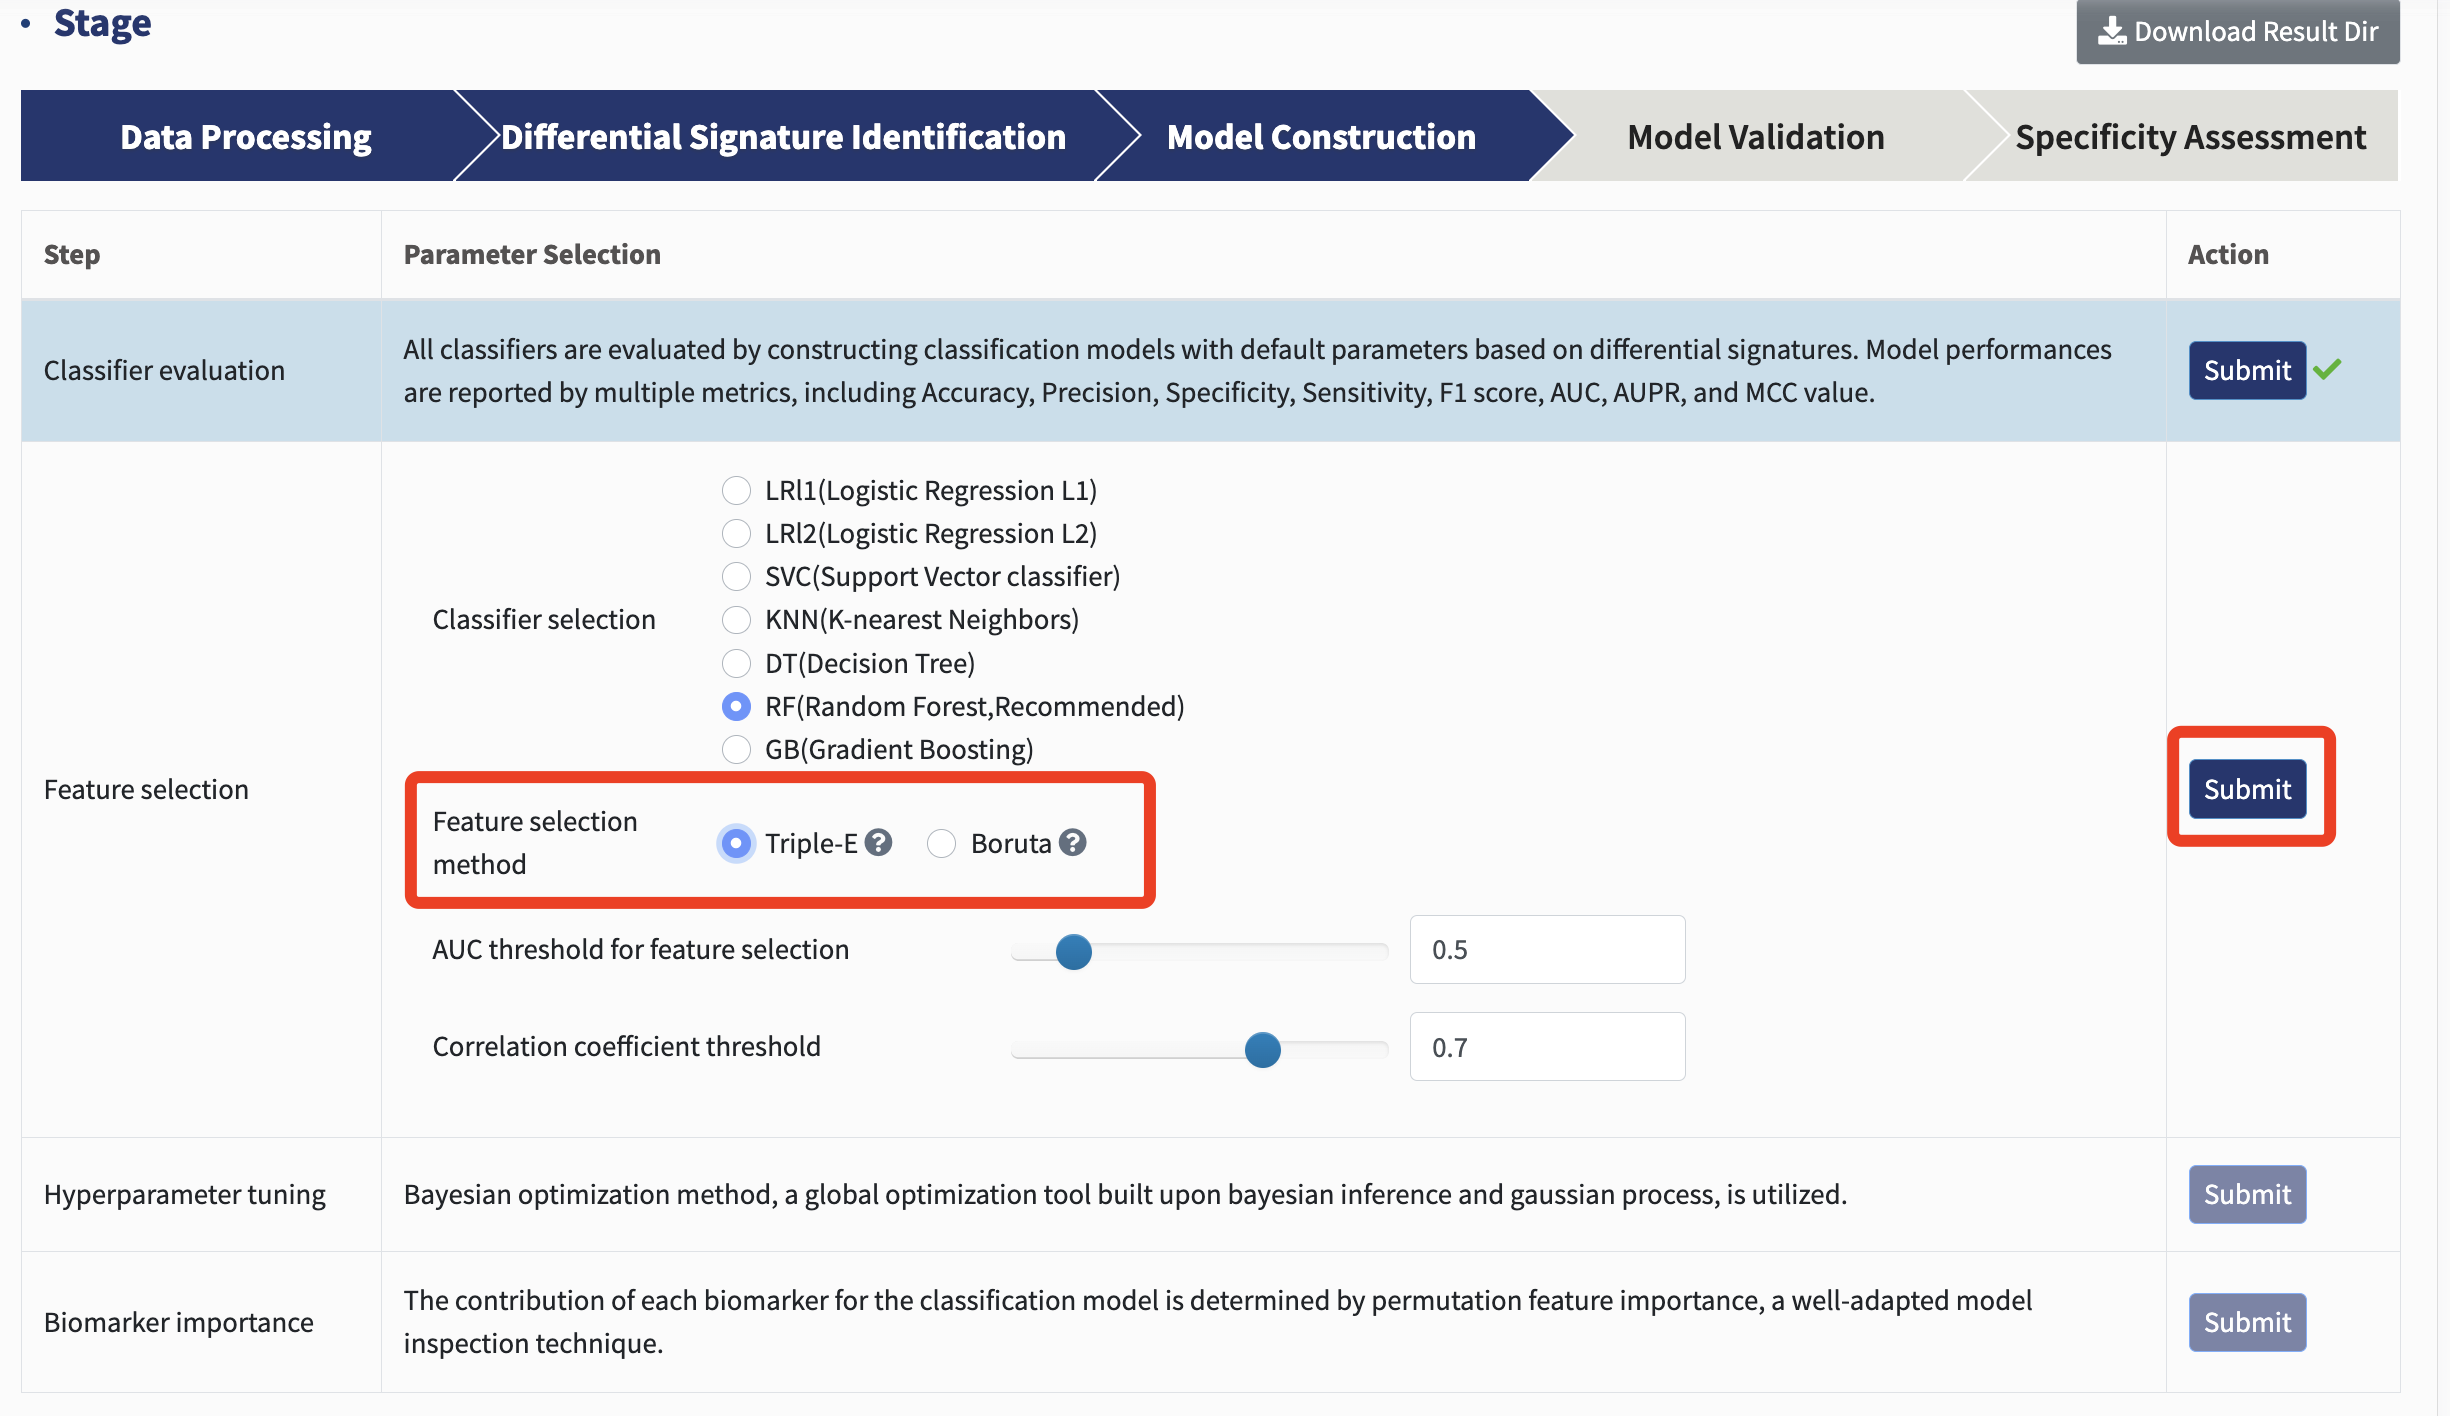Switch to the Model Construction stage

tap(1321, 136)
